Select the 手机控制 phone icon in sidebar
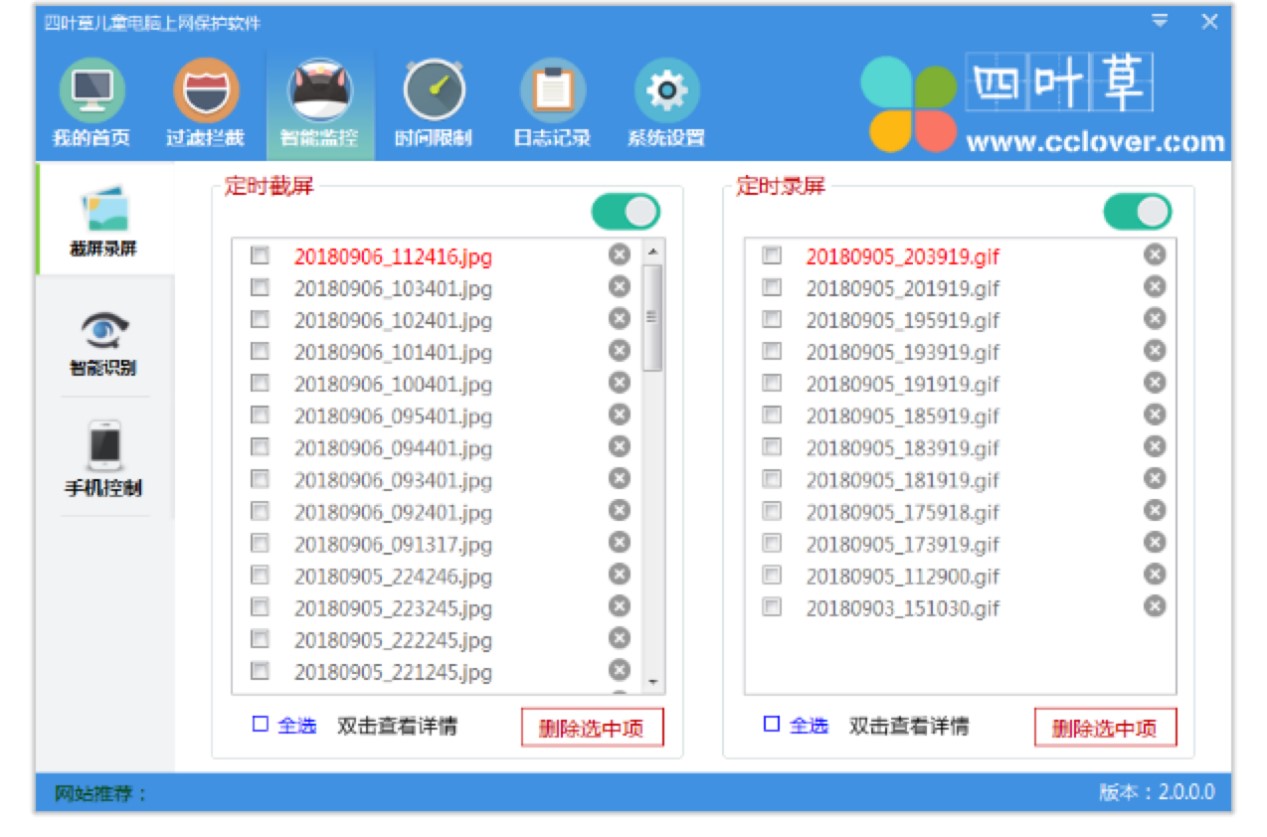The width and height of the screenshot is (1267, 837). click(x=103, y=448)
